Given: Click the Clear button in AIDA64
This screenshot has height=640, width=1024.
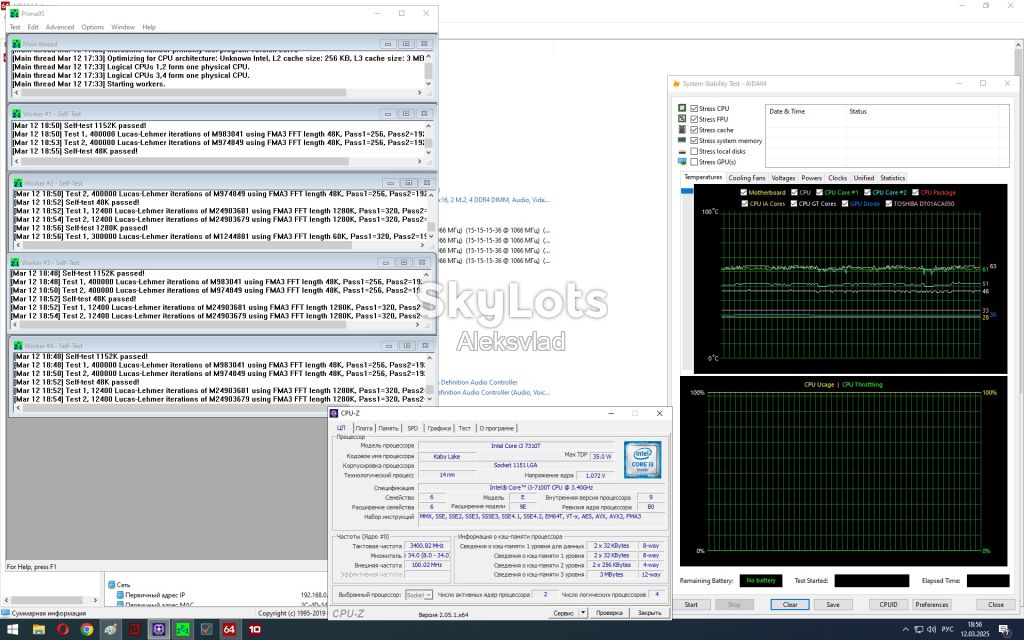Looking at the screenshot, I should click(x=790, y=605).
